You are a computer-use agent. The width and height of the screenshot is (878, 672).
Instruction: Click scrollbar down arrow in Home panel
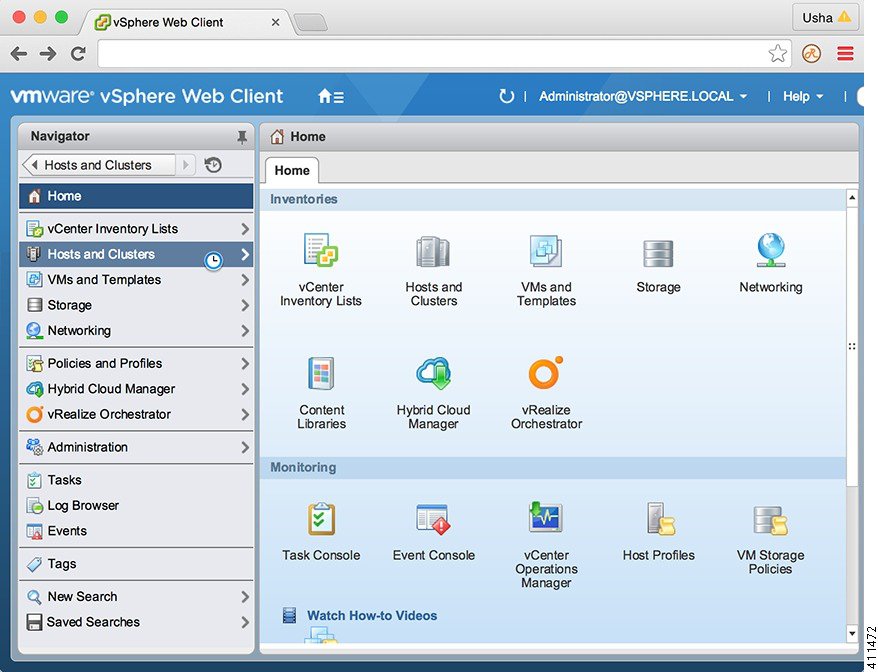[x=852, y=634]
